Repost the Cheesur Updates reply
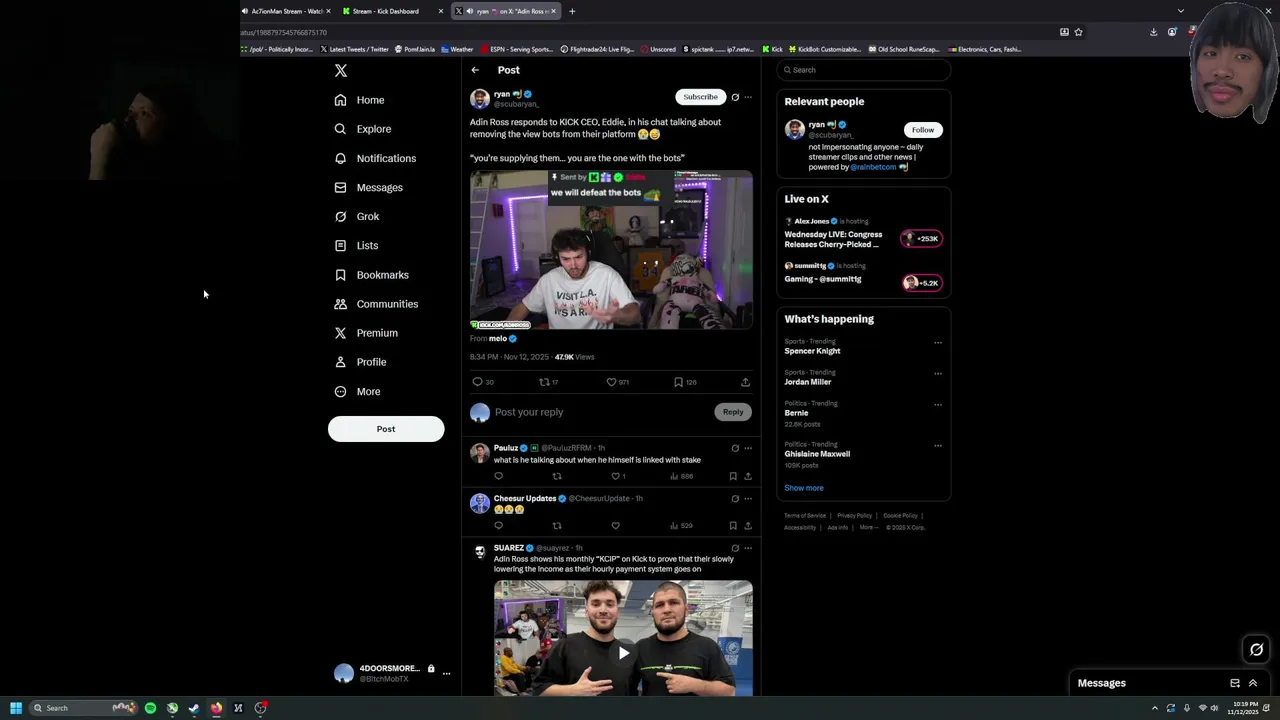Image resolution: width=1280 pixels, height=720 pixels. [557, 526]
